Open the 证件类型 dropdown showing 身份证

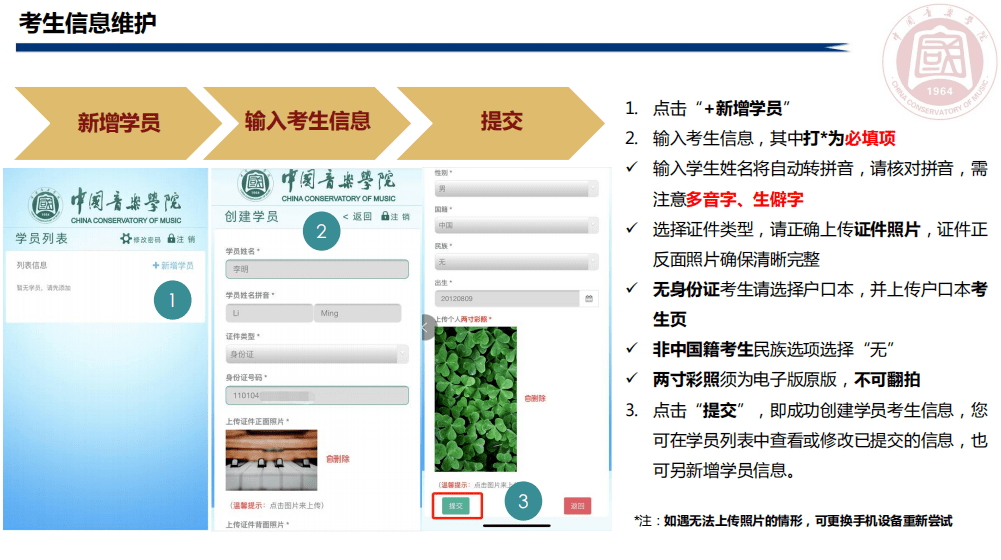(317, 354)
